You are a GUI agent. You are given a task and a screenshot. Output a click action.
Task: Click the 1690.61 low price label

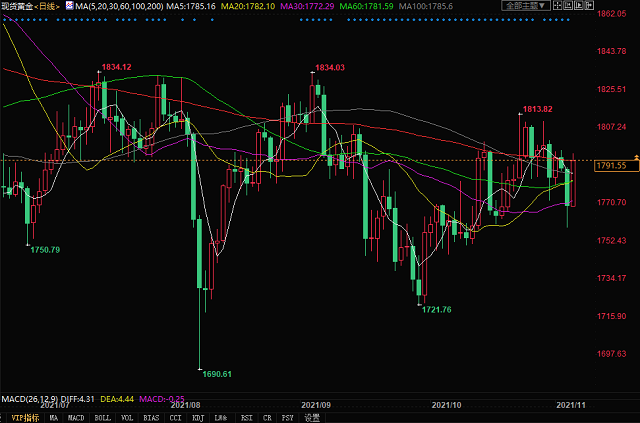coord(216,374)
